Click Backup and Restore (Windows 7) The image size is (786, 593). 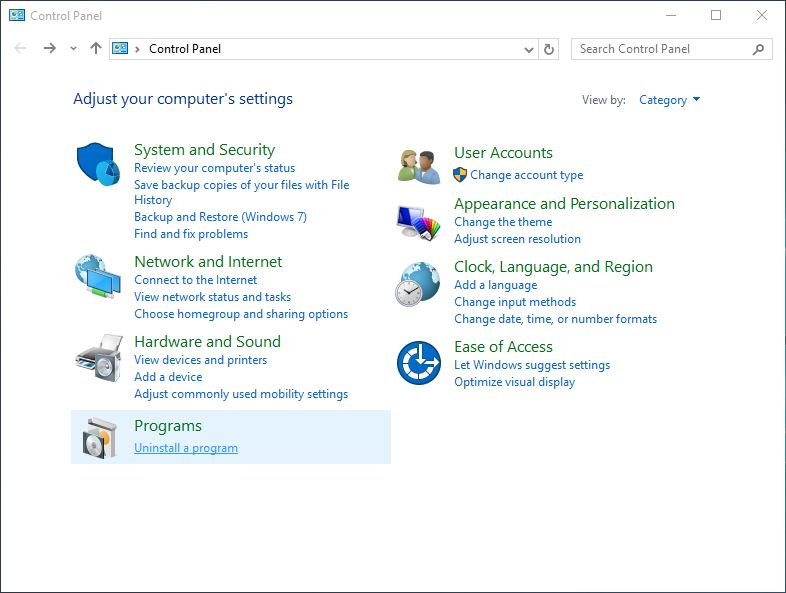coord(220,217)
